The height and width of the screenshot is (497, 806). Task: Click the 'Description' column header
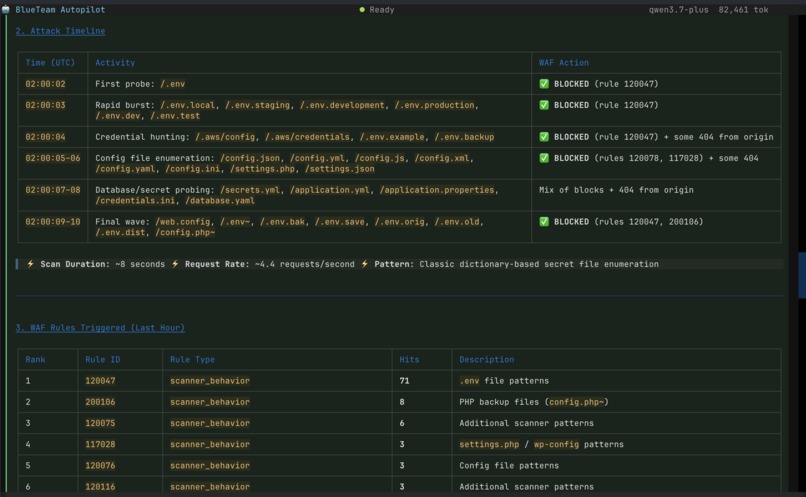[486, 359]
